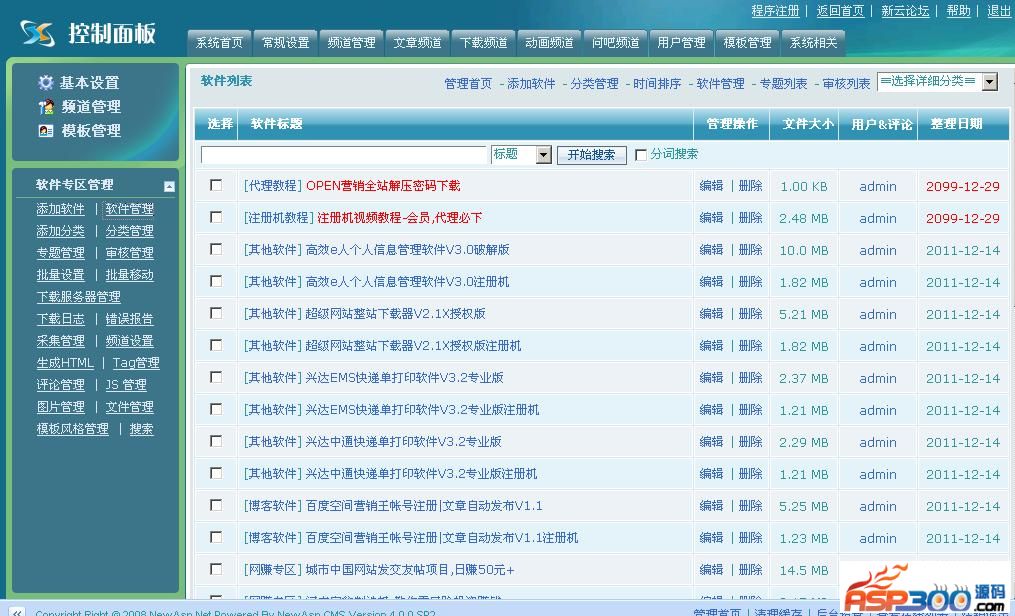This screenshot has width=1015, height=616.
Task: Click the icon beside 模板管理
Action: point(45,131)
